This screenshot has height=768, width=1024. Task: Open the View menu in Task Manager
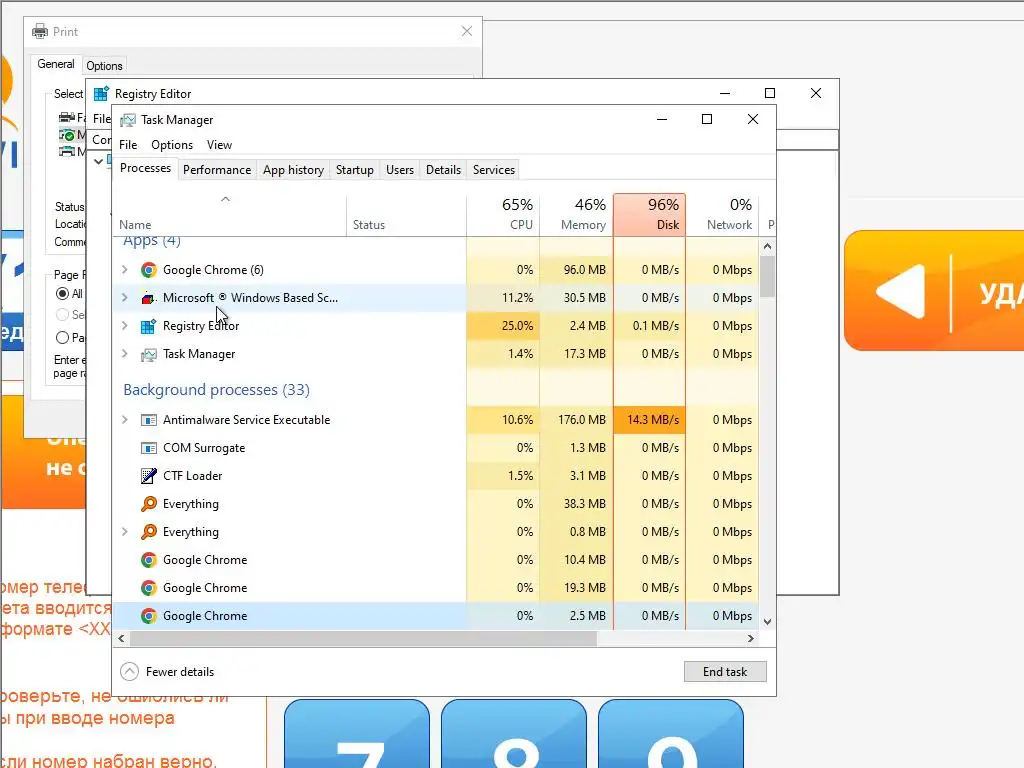(x=219, y=145)
